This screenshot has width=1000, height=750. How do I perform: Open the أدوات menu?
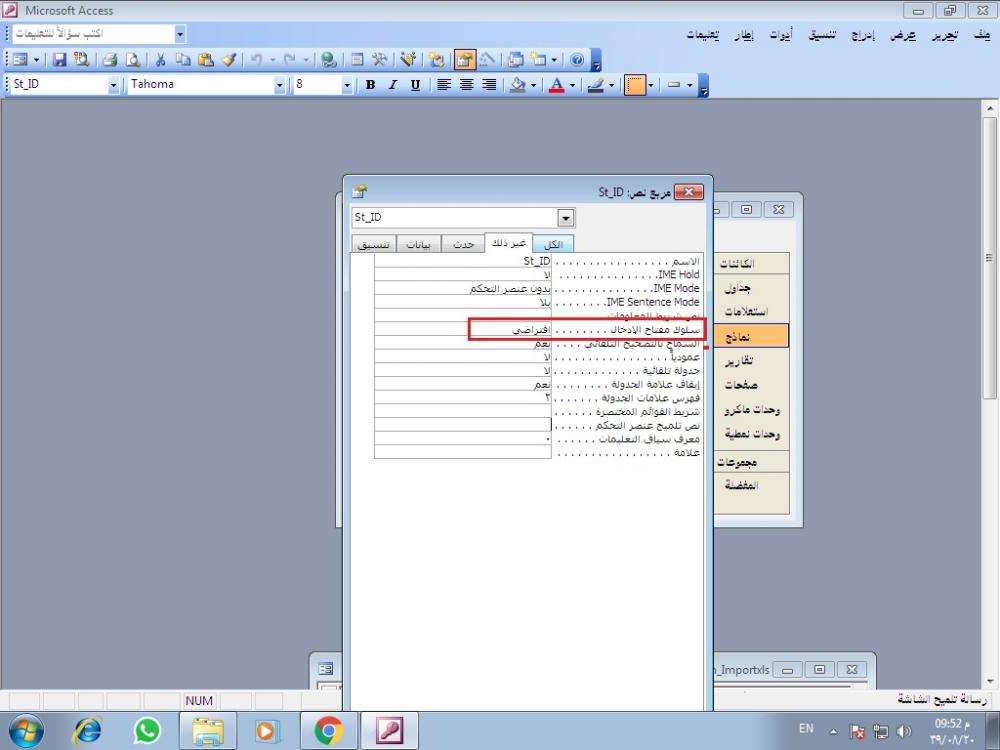click(x=781, y=35)
